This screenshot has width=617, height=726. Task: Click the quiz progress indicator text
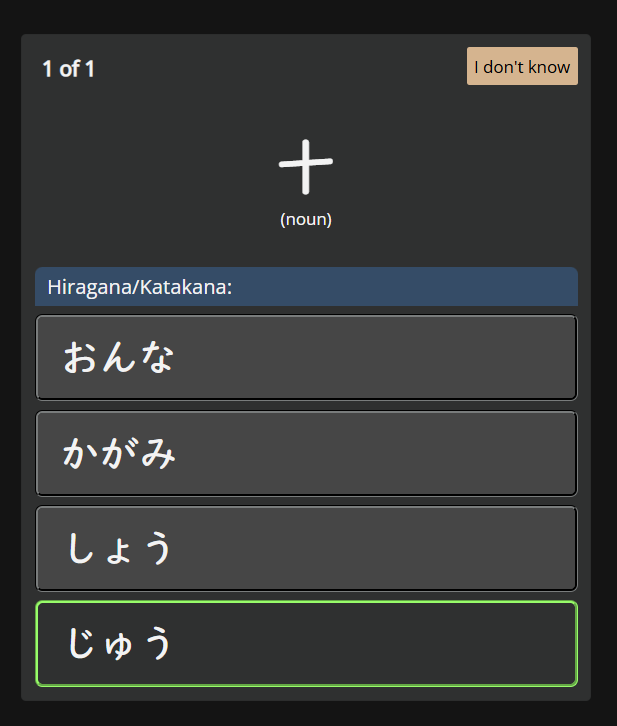coord(68,69)
